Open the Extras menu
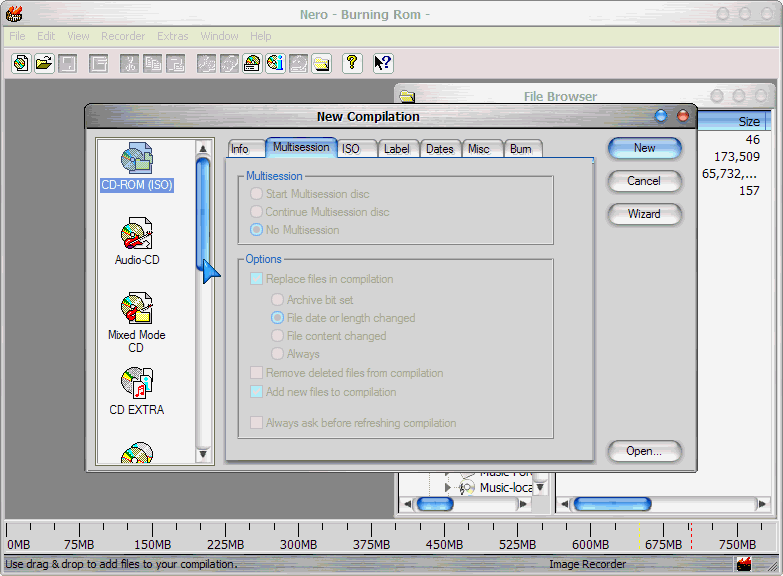 [x=173, y=36]
